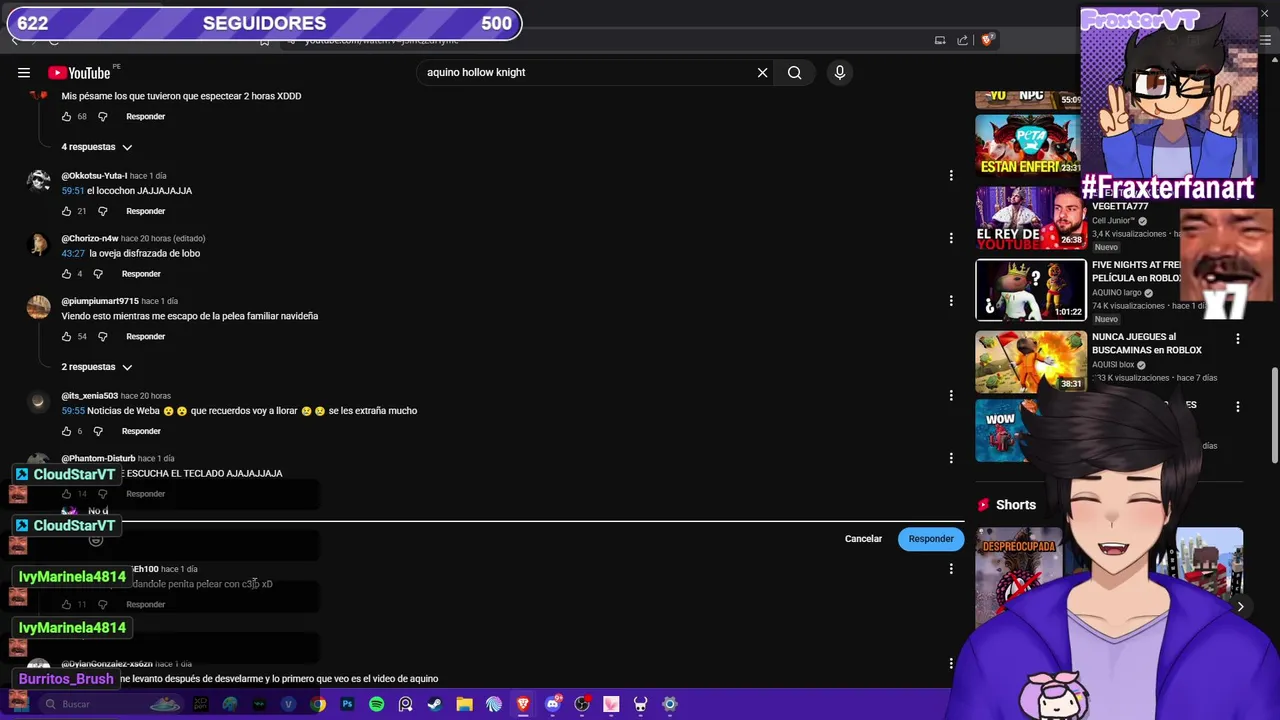Open Discord from the taskbar
Viewport: 1280px width, 720px height.
[x=553, y=704]
